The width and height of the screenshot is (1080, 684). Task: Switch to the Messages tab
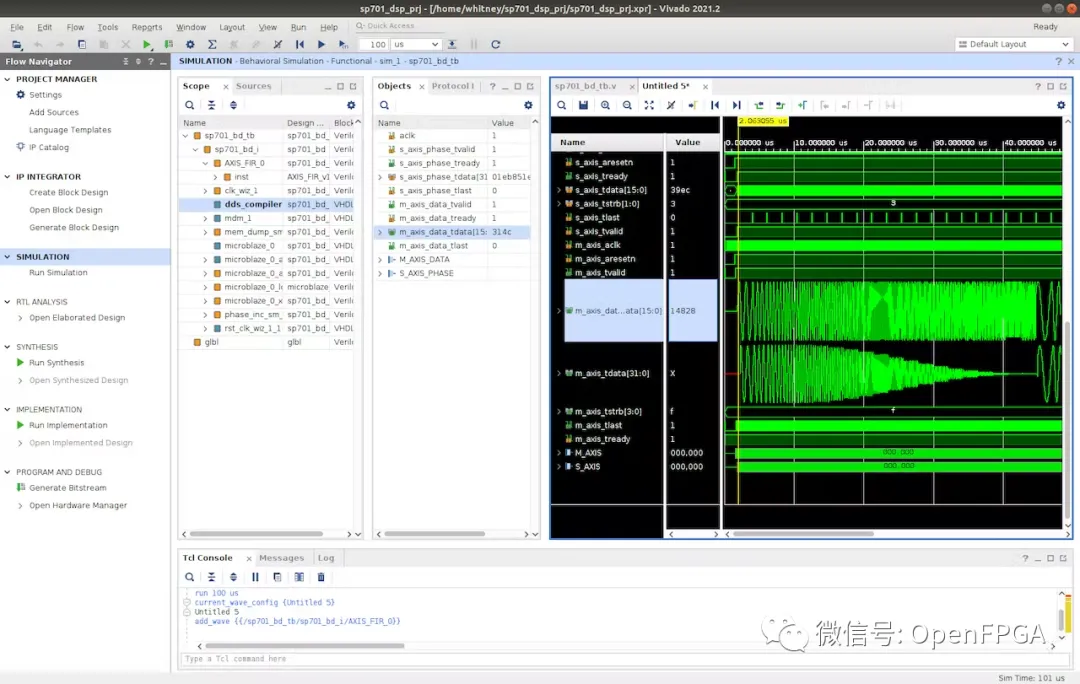click(281, 558)
